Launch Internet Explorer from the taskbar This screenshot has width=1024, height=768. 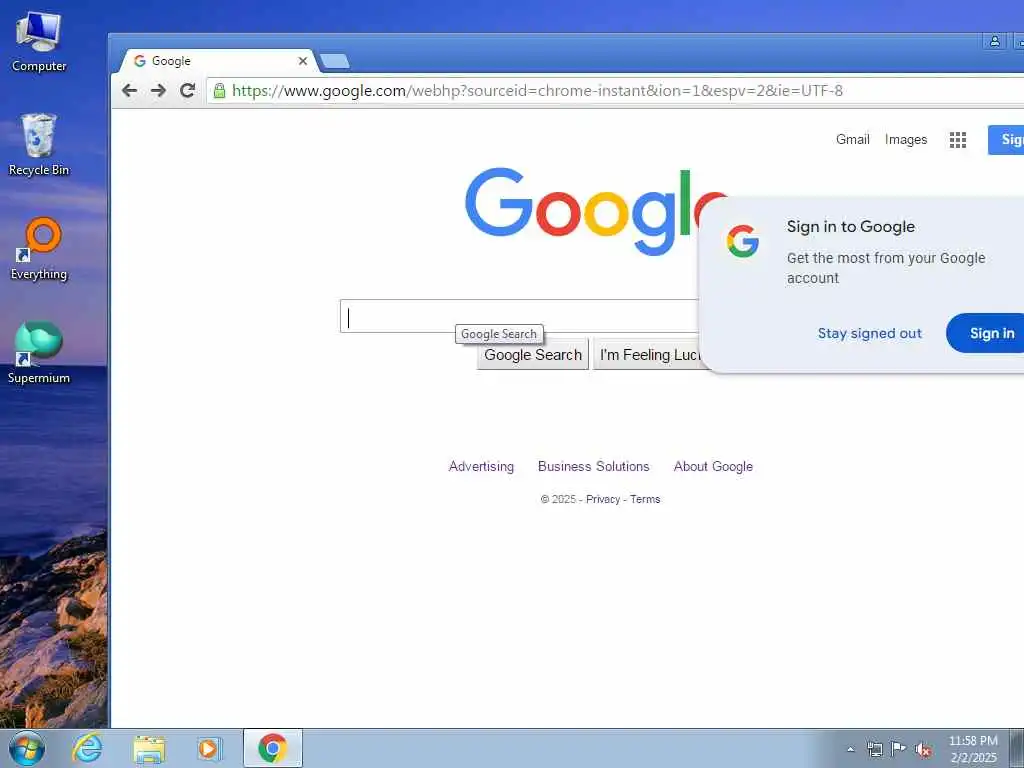coord(87,748)
